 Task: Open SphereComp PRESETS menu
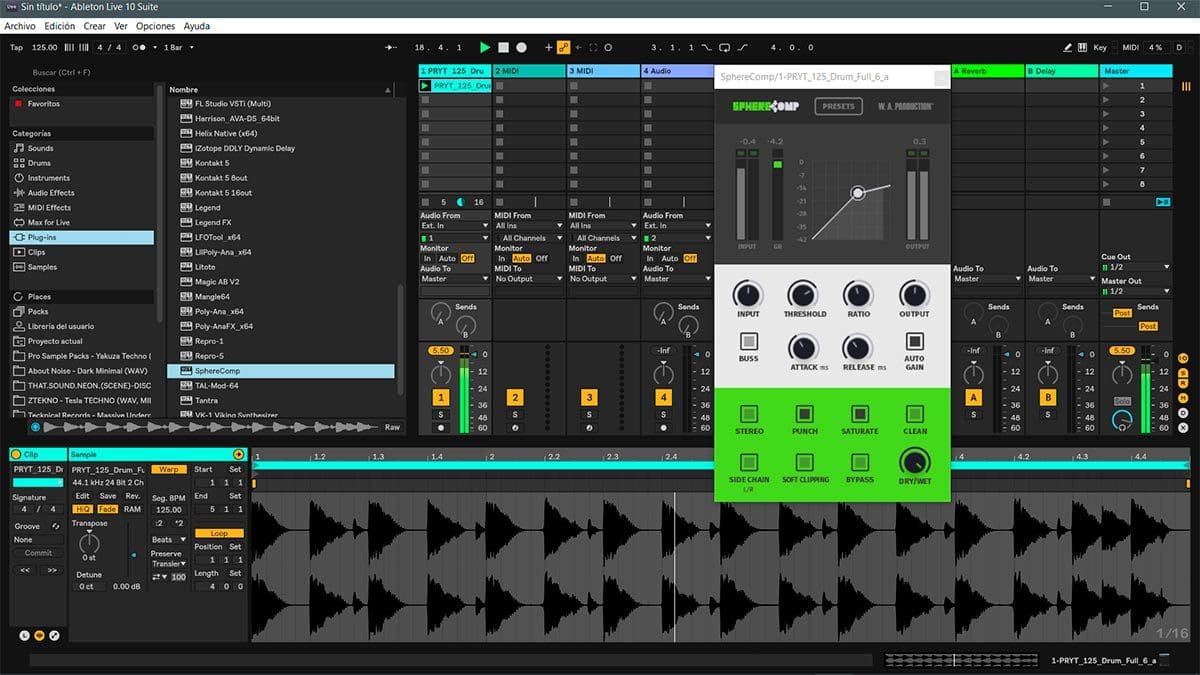(x=838, y=106)
